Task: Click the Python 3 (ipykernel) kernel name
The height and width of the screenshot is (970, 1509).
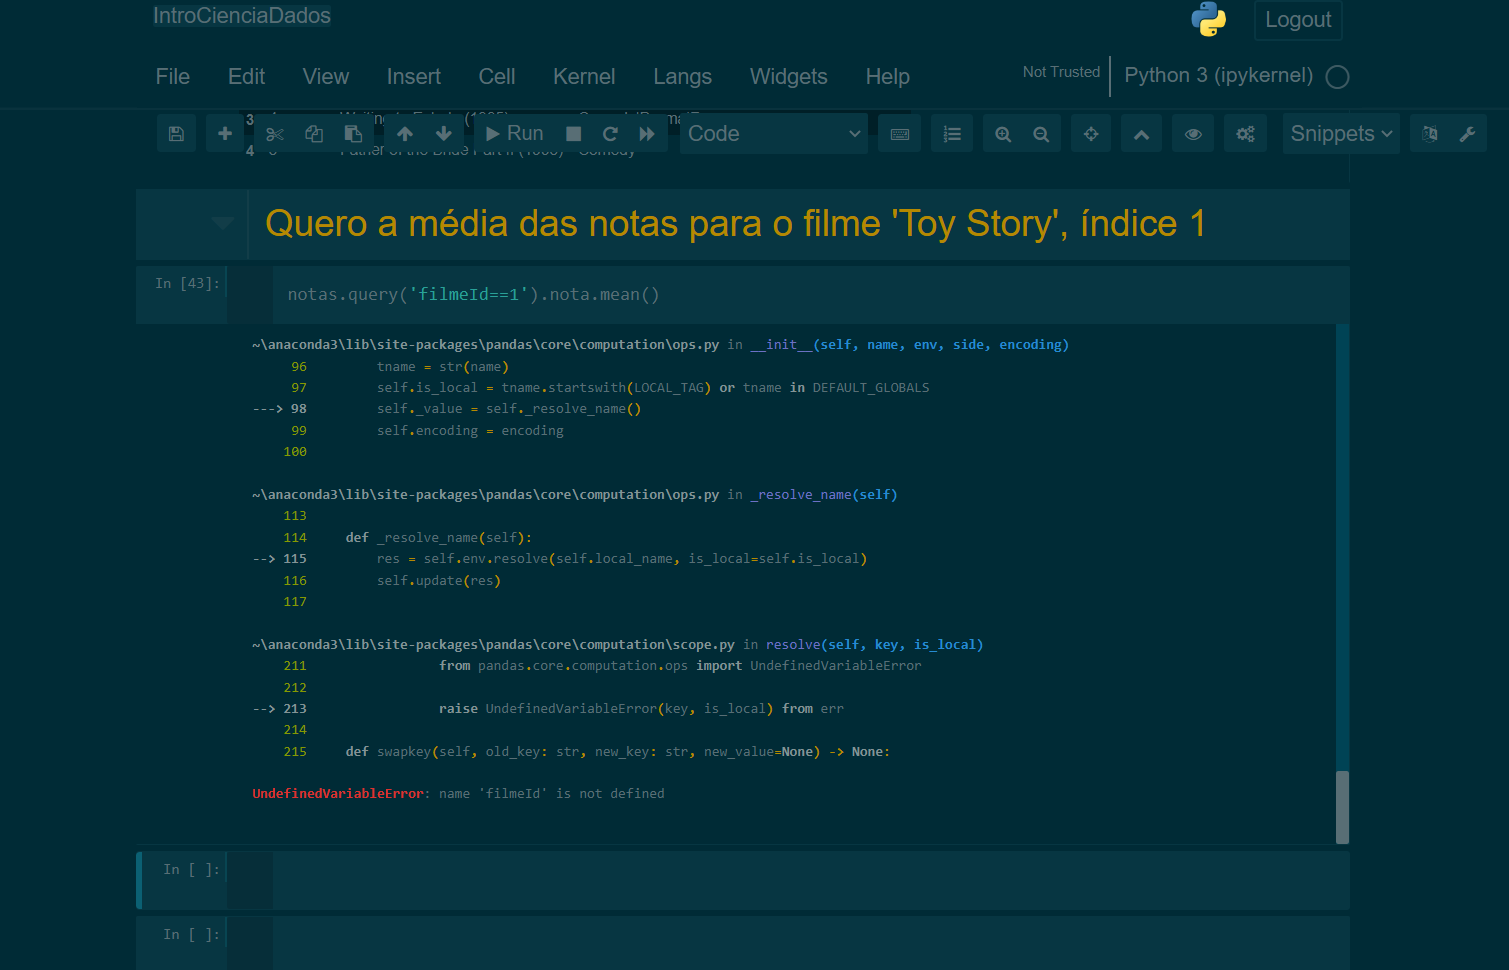Action: pyautogui.click(x=1219, y=76)
